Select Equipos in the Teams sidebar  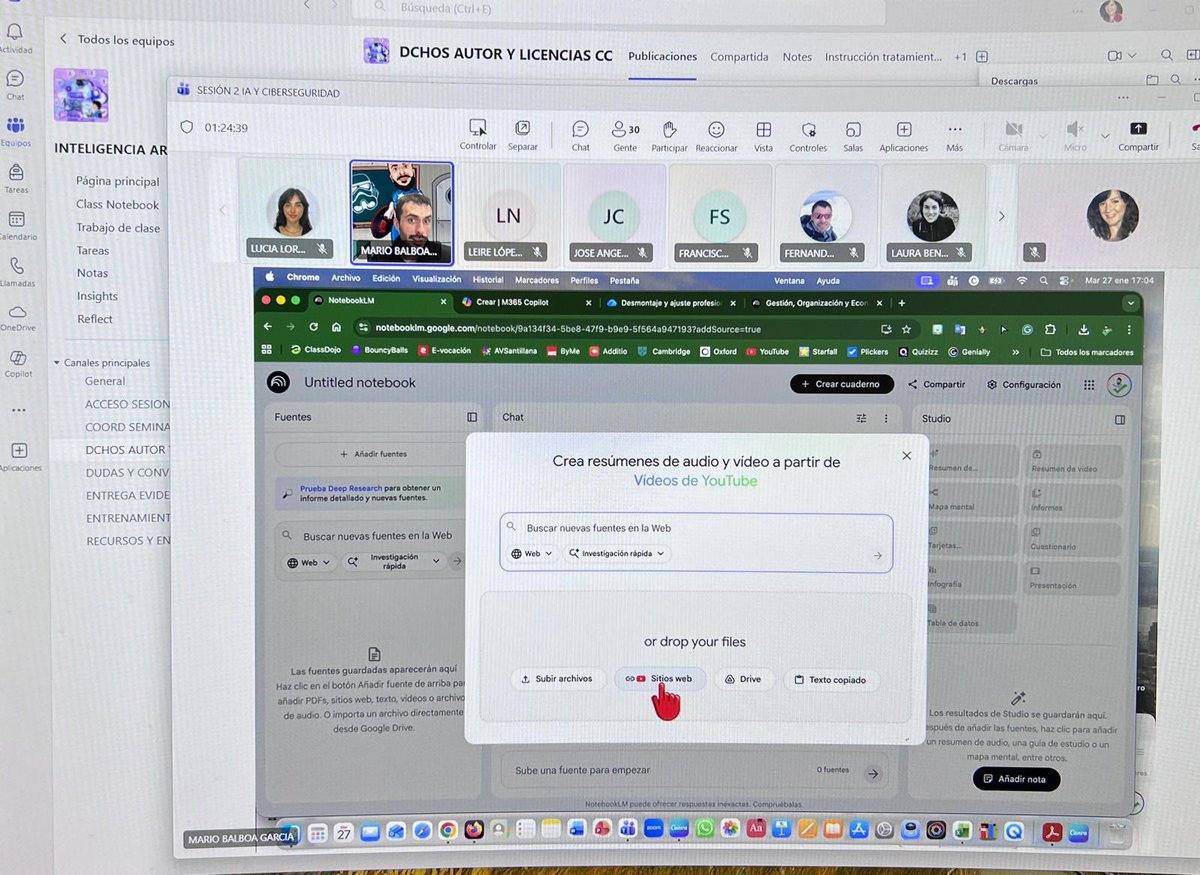[x=15, y=131]
